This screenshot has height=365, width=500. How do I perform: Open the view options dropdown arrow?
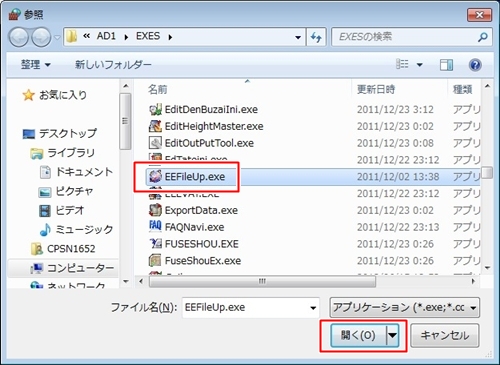click(420, 65)
